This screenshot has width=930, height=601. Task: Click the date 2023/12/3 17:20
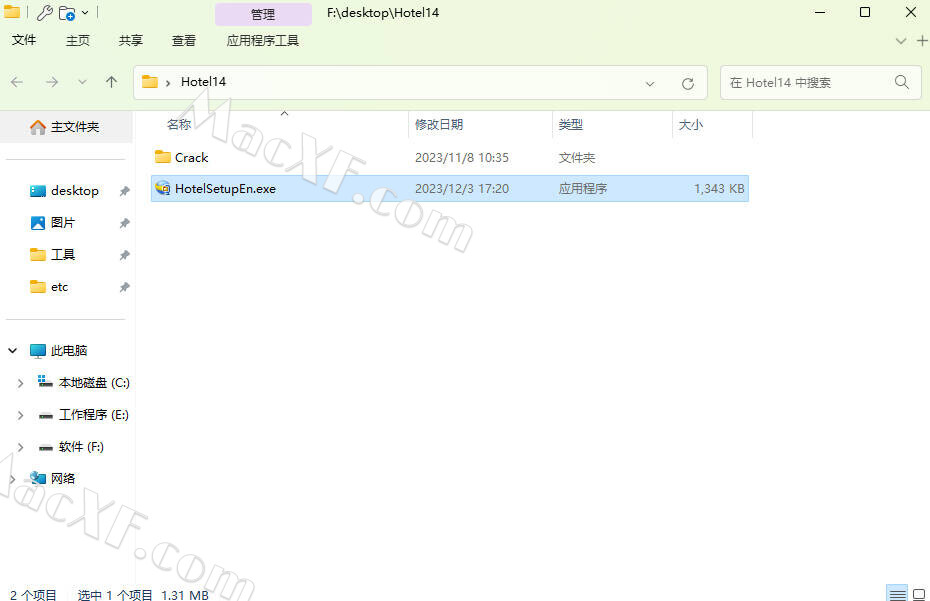pos(461,189)
